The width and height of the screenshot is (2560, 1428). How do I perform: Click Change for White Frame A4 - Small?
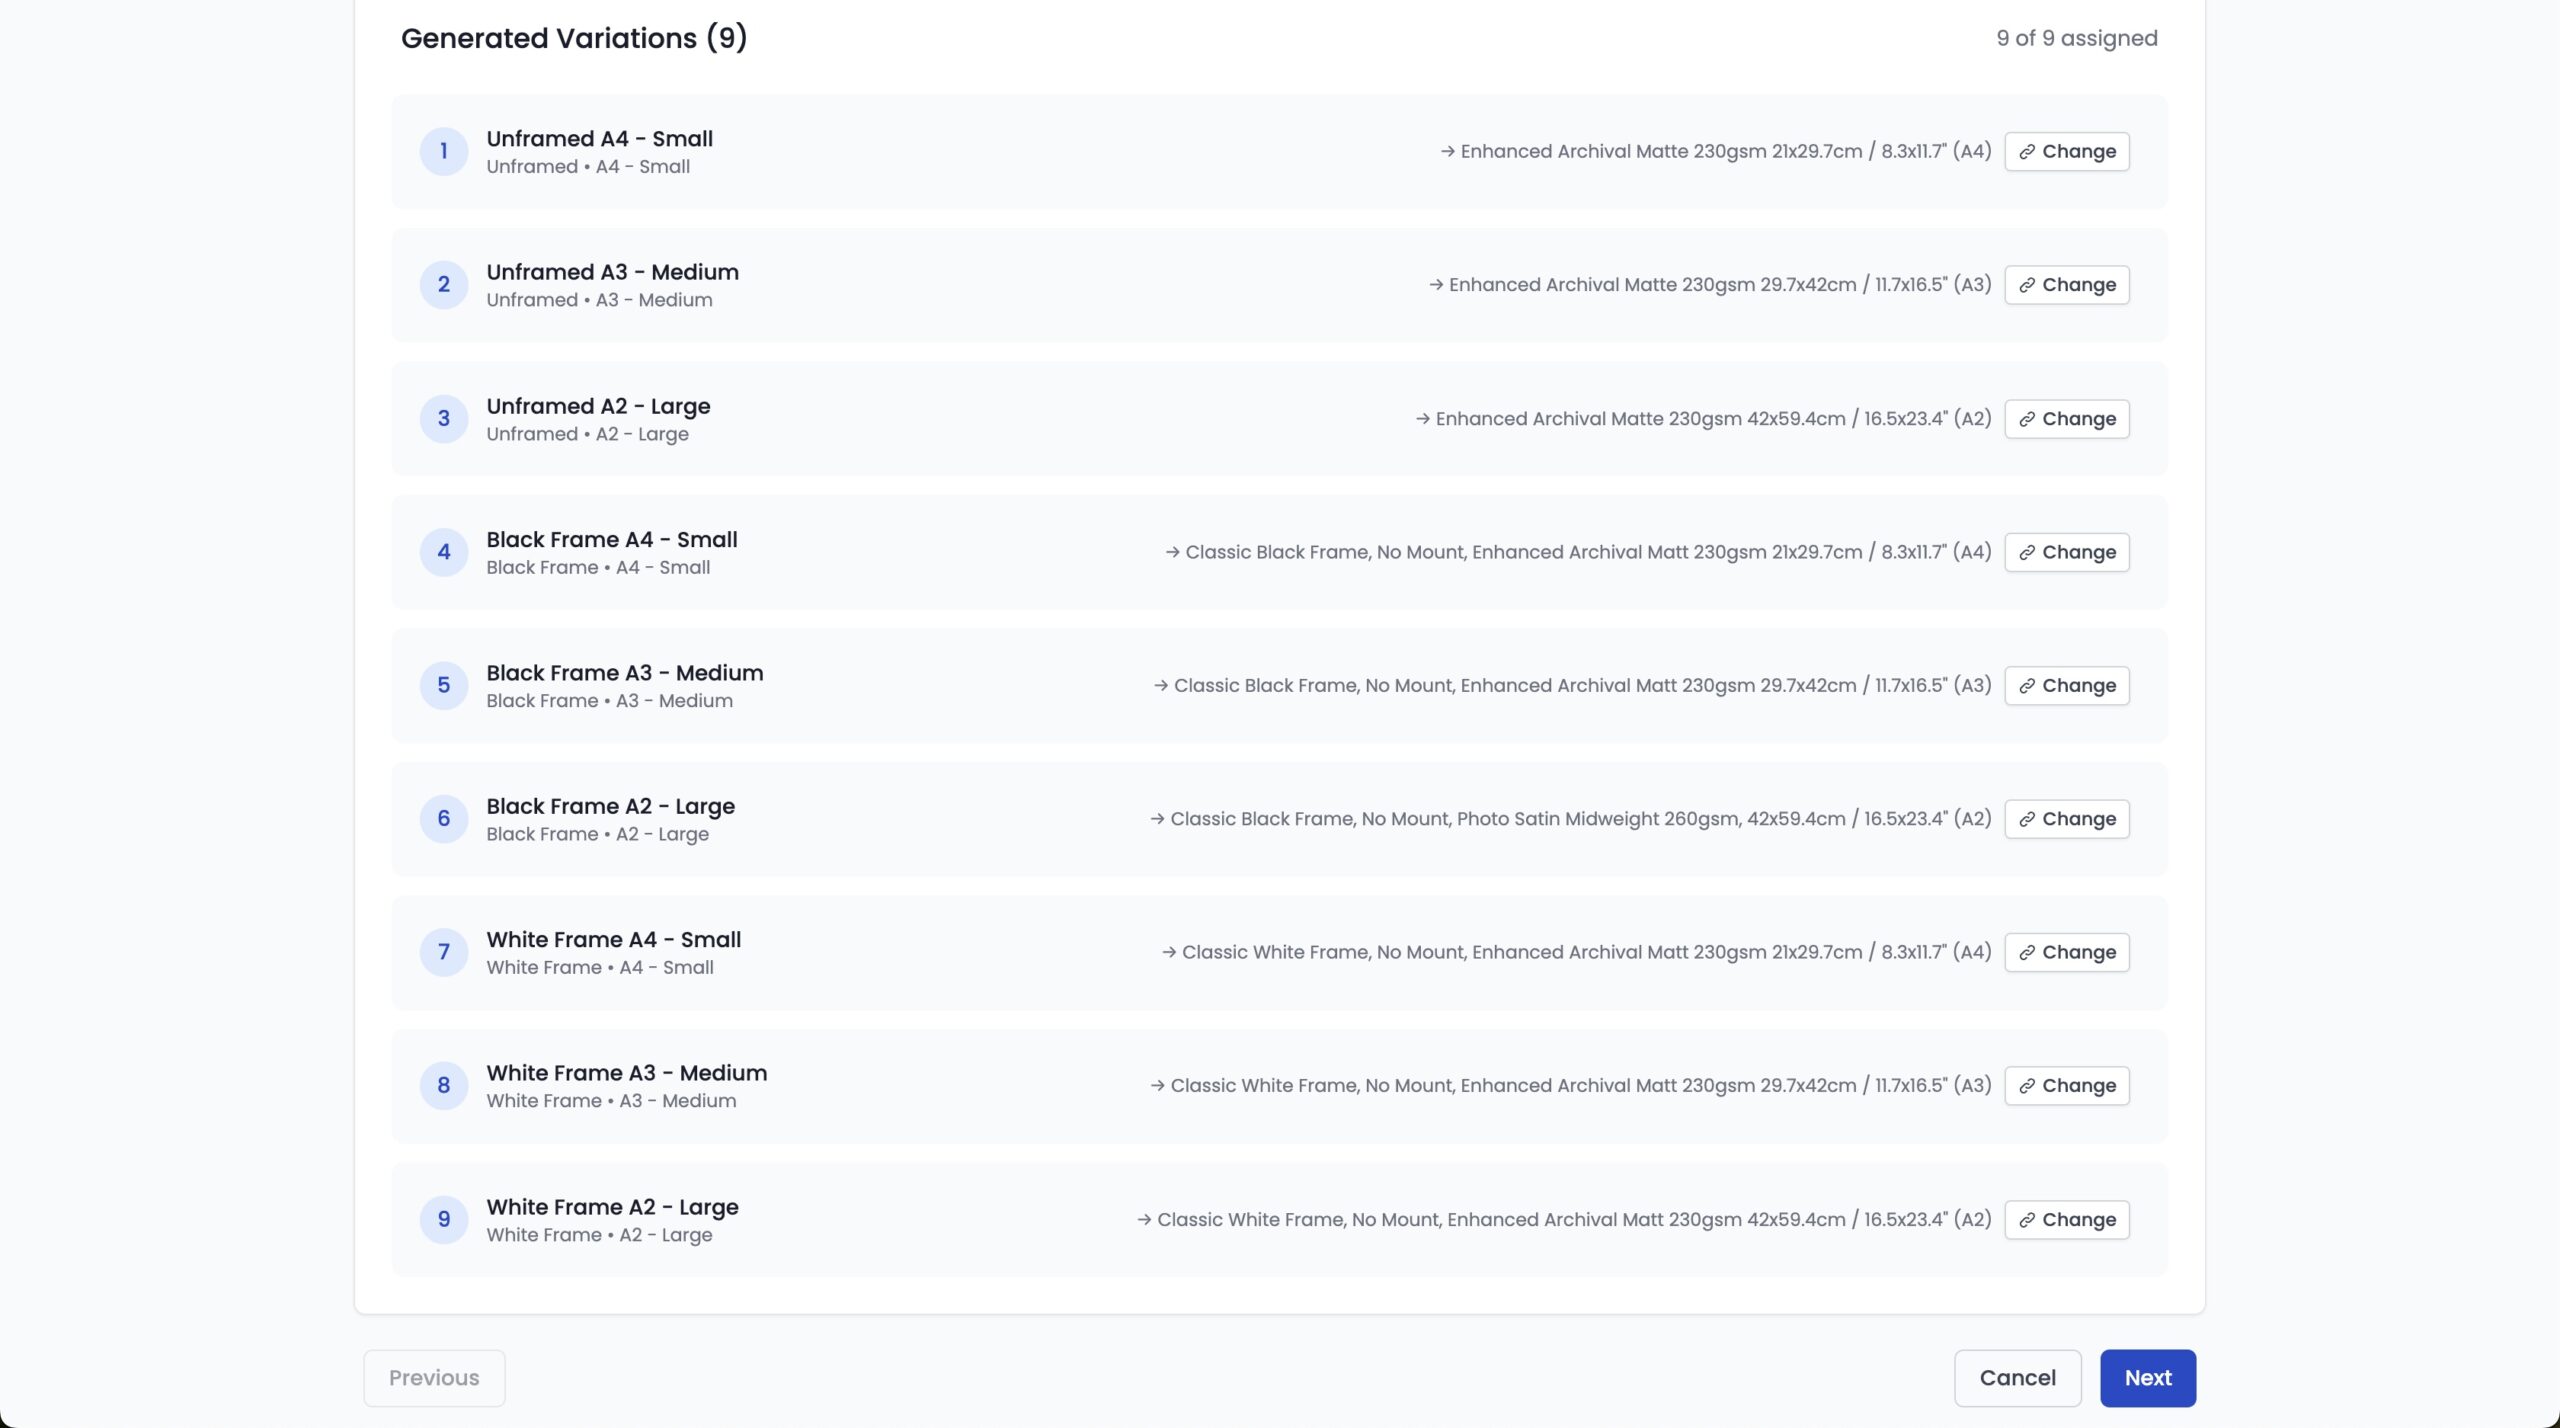click(x=2066, y=952)
